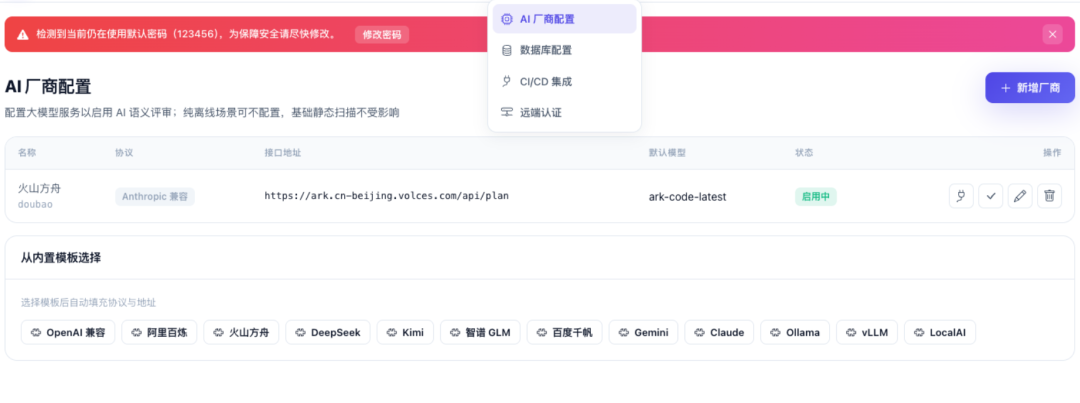Click the 名称 column header
Viewport: 1080px width, 403px height.
point(27,152)
